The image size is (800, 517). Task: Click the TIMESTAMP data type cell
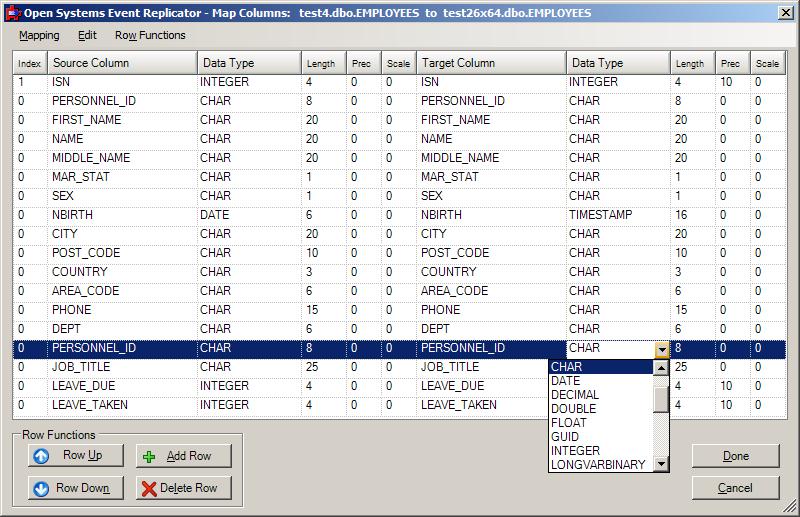(618, 215)
